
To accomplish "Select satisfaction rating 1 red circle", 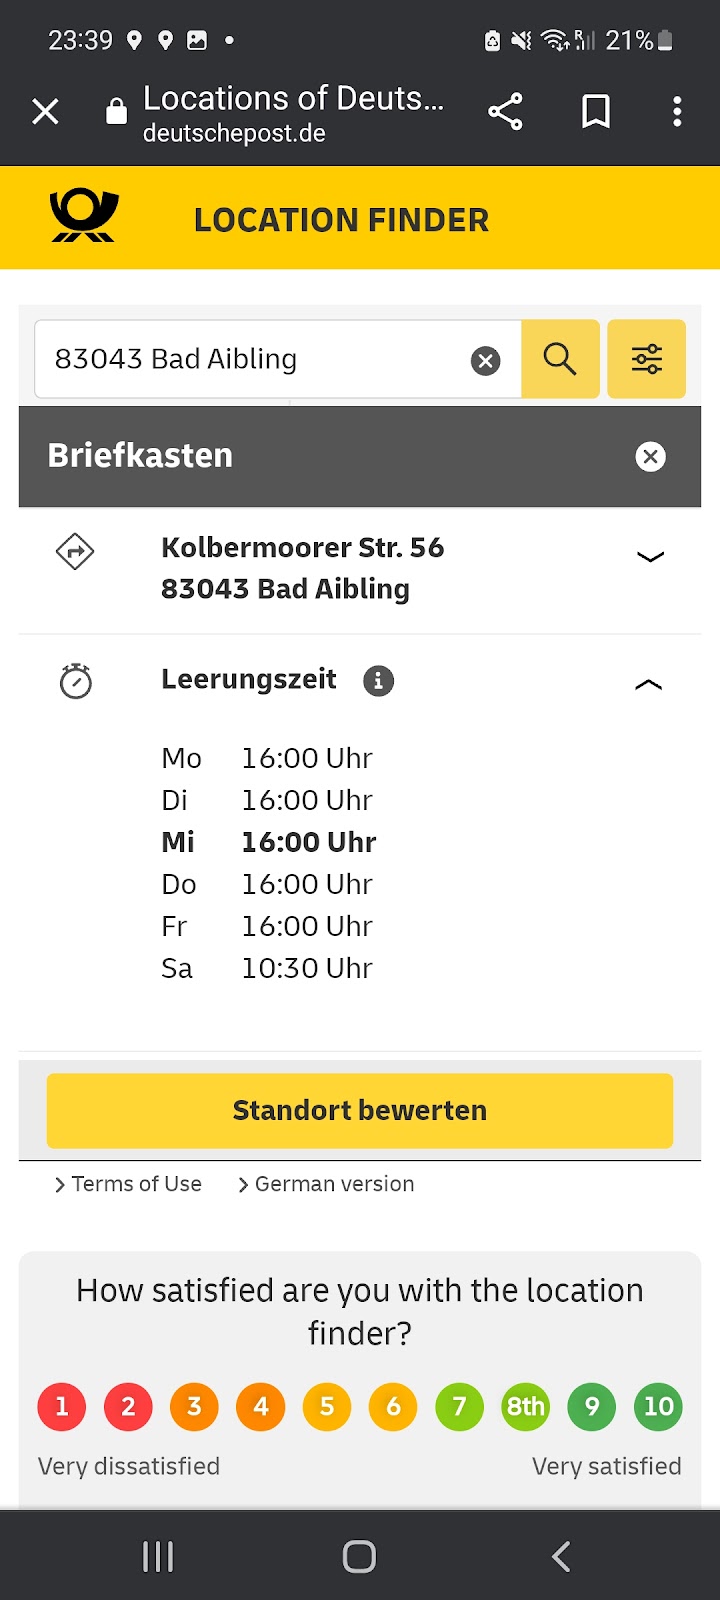I will [62, 1407].
